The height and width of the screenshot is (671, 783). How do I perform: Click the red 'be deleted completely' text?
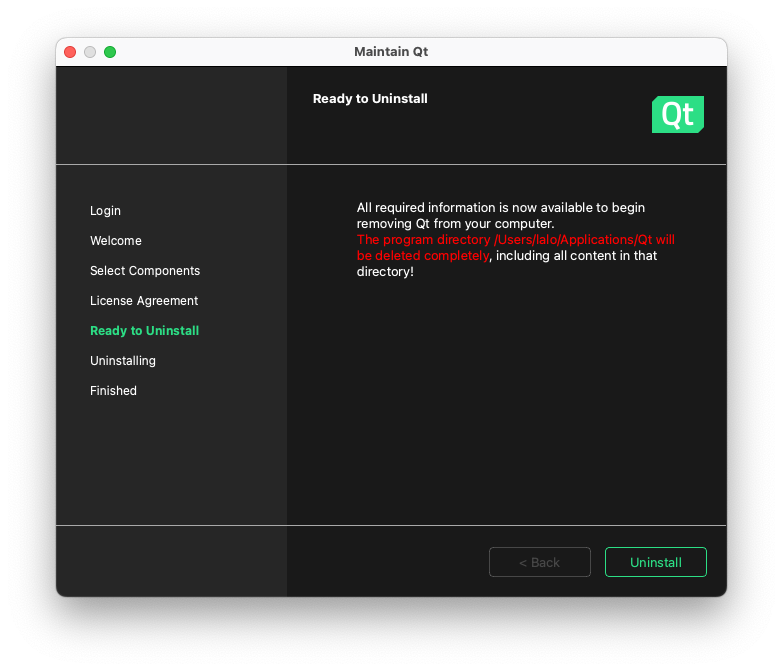pos(422,256)
